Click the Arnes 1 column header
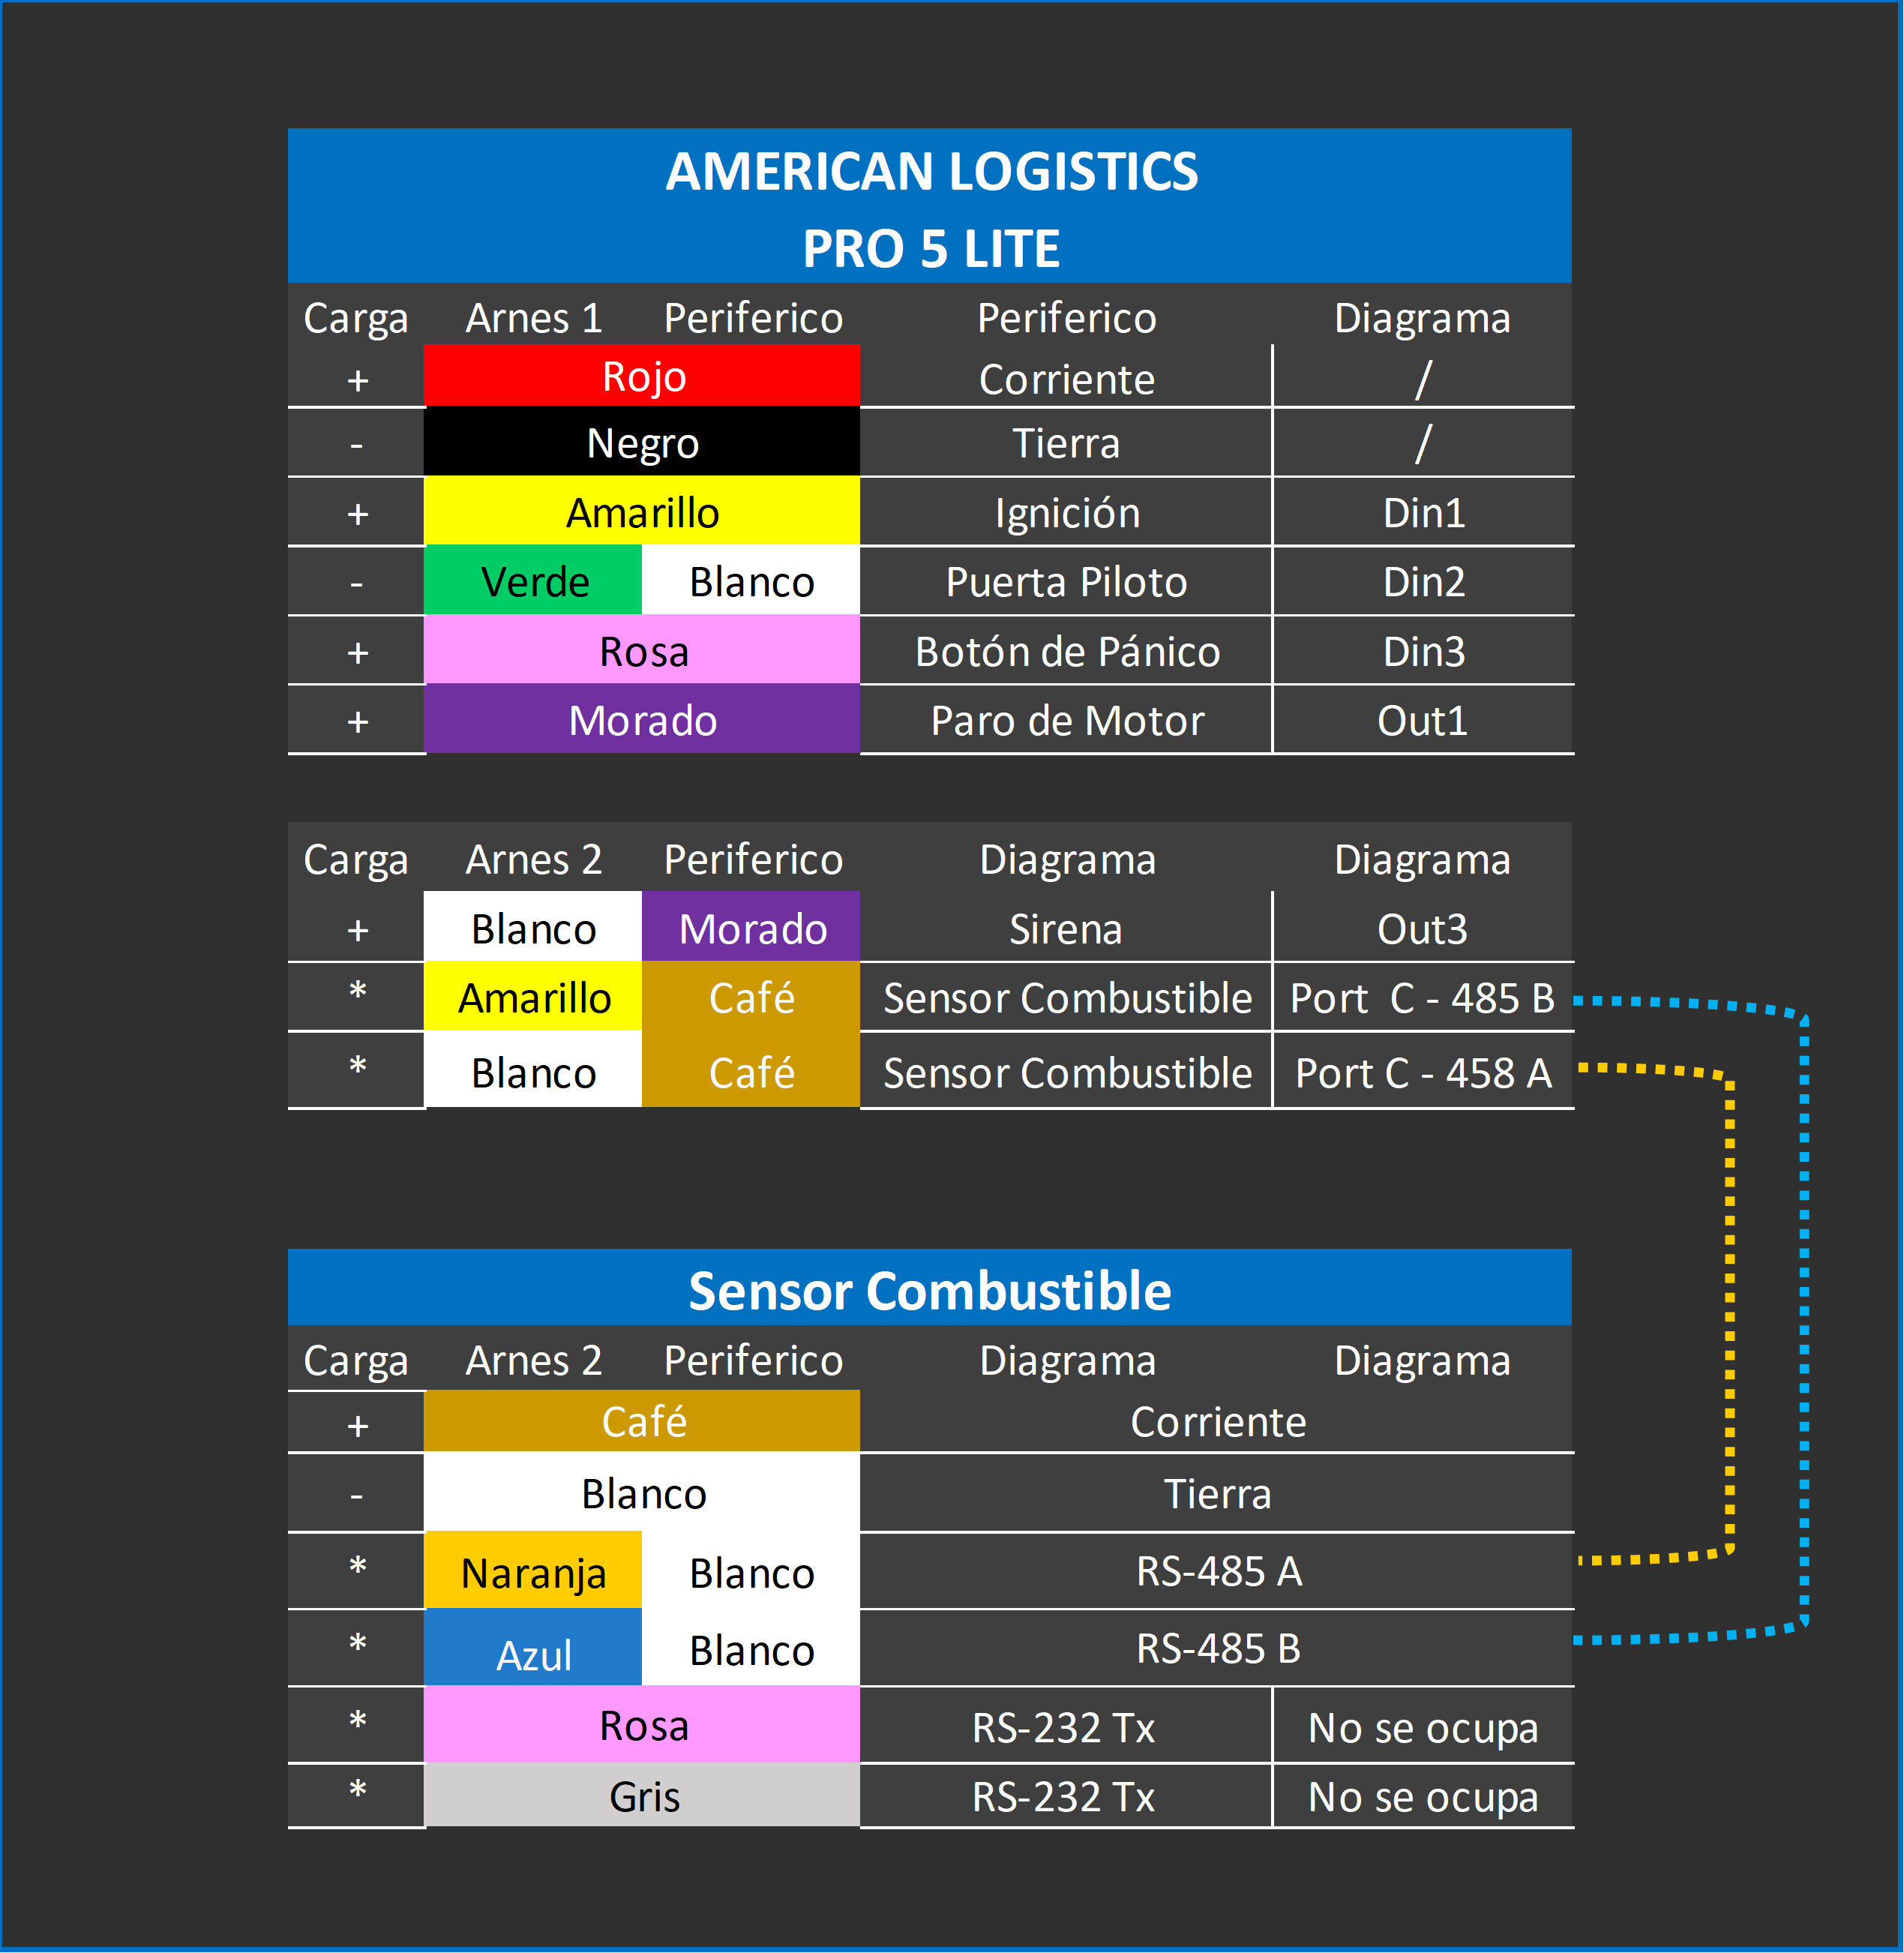 [533, 318]
